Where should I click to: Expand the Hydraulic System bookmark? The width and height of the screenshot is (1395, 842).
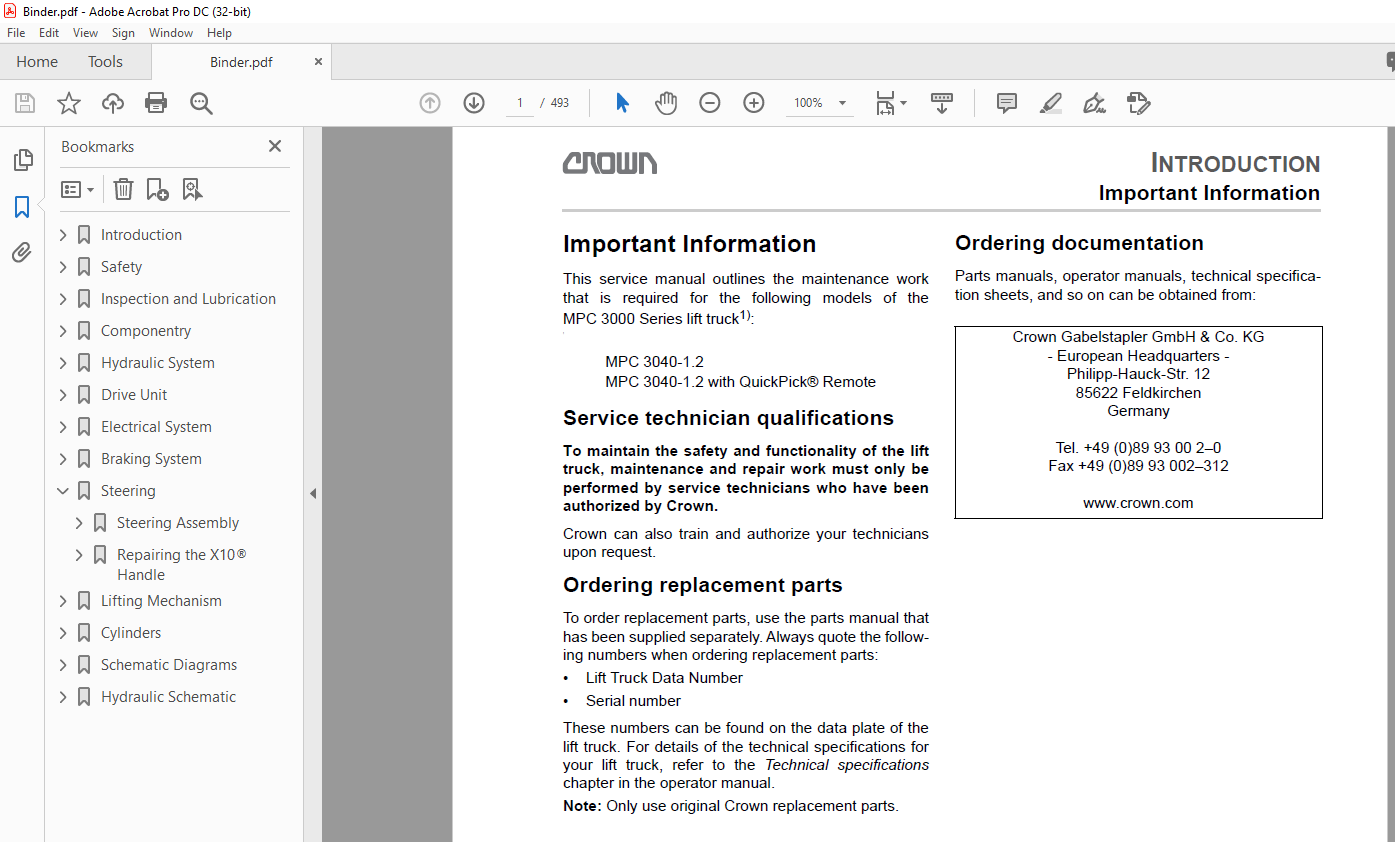[64, 363]
